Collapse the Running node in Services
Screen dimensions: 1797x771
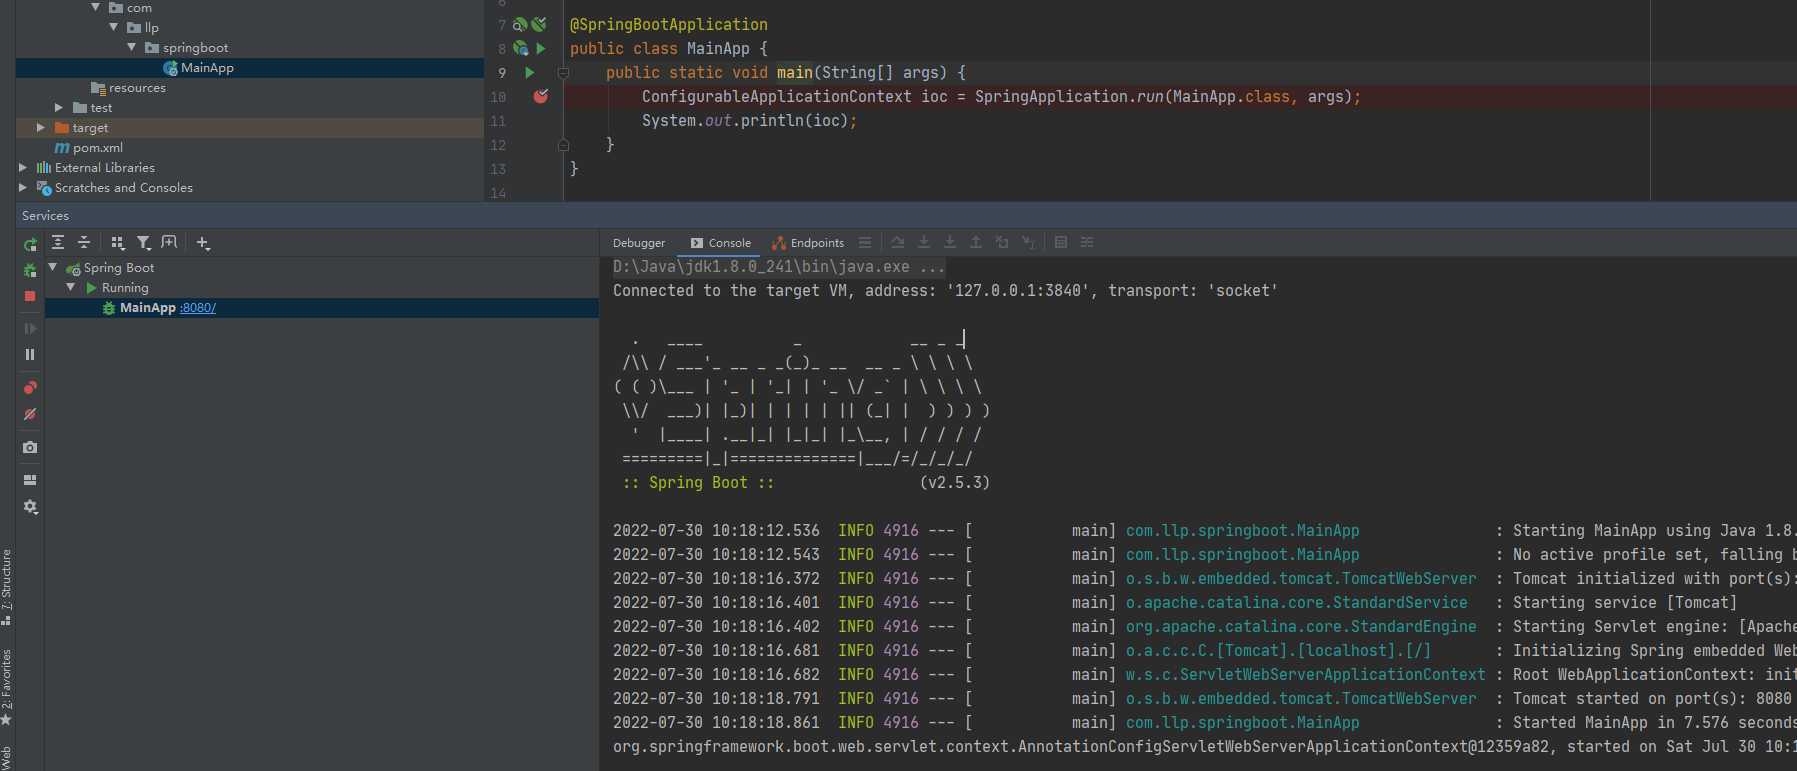tap(71, 287)
